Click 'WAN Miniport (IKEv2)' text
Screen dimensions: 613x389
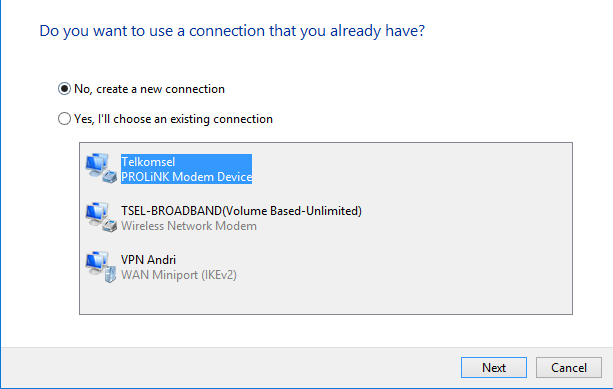point(179,275)
